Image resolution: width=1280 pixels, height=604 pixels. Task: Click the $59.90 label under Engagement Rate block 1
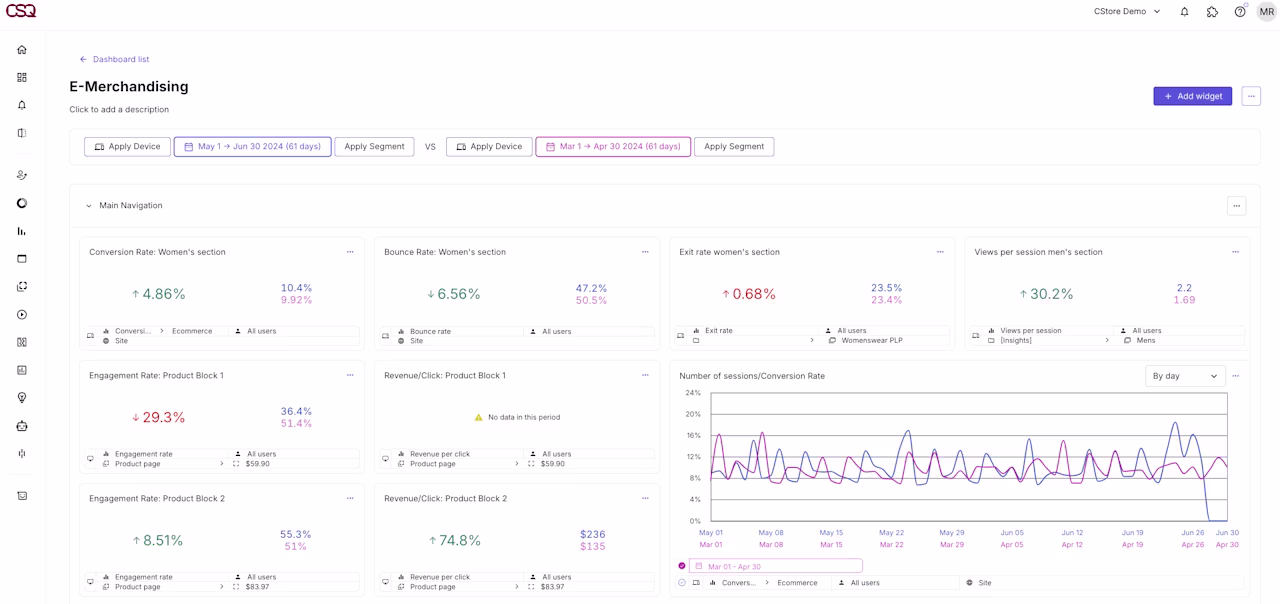coord(257,464)
